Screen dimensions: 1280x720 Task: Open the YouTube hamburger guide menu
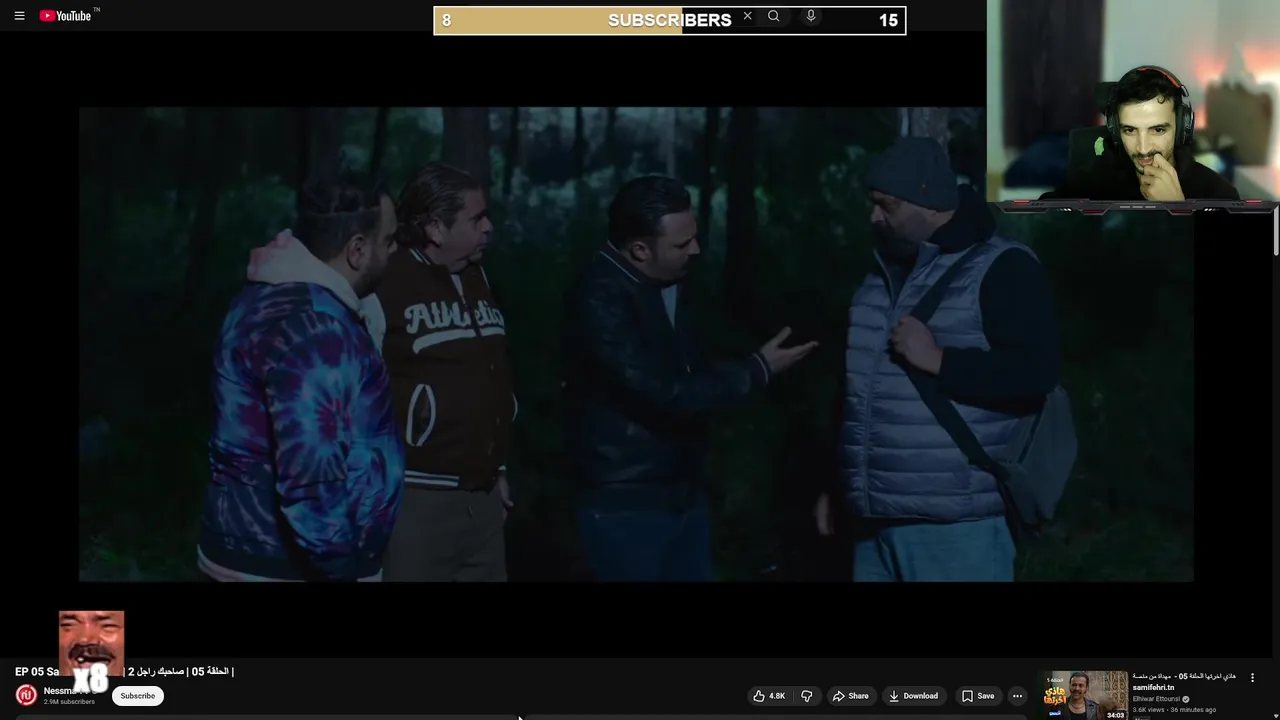click(x=19, y=16)
